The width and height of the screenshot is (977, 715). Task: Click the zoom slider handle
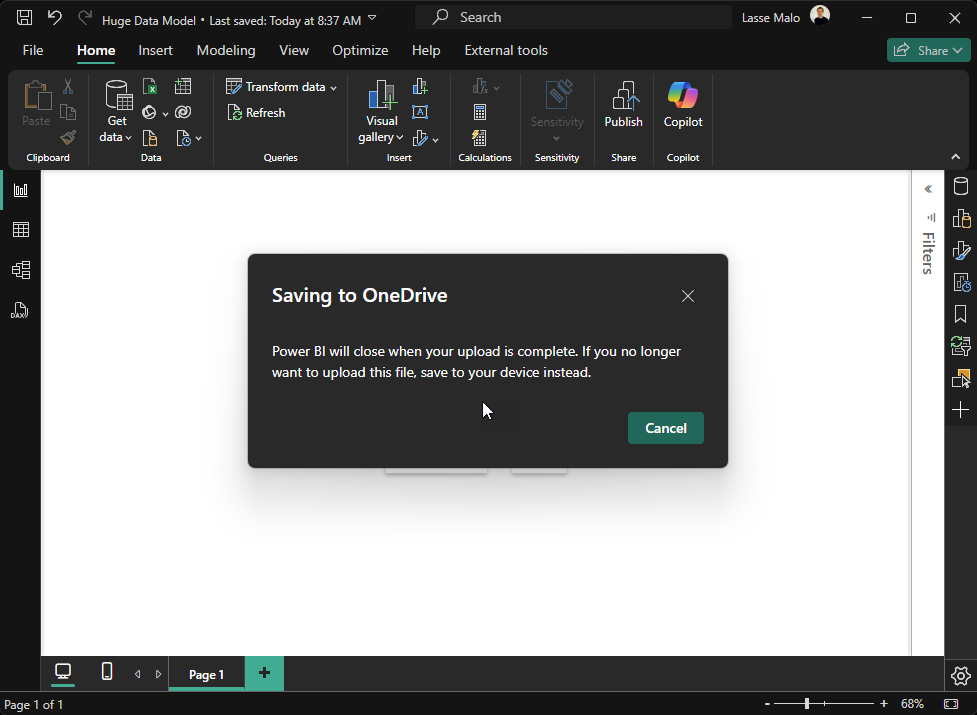pos(807,704)
